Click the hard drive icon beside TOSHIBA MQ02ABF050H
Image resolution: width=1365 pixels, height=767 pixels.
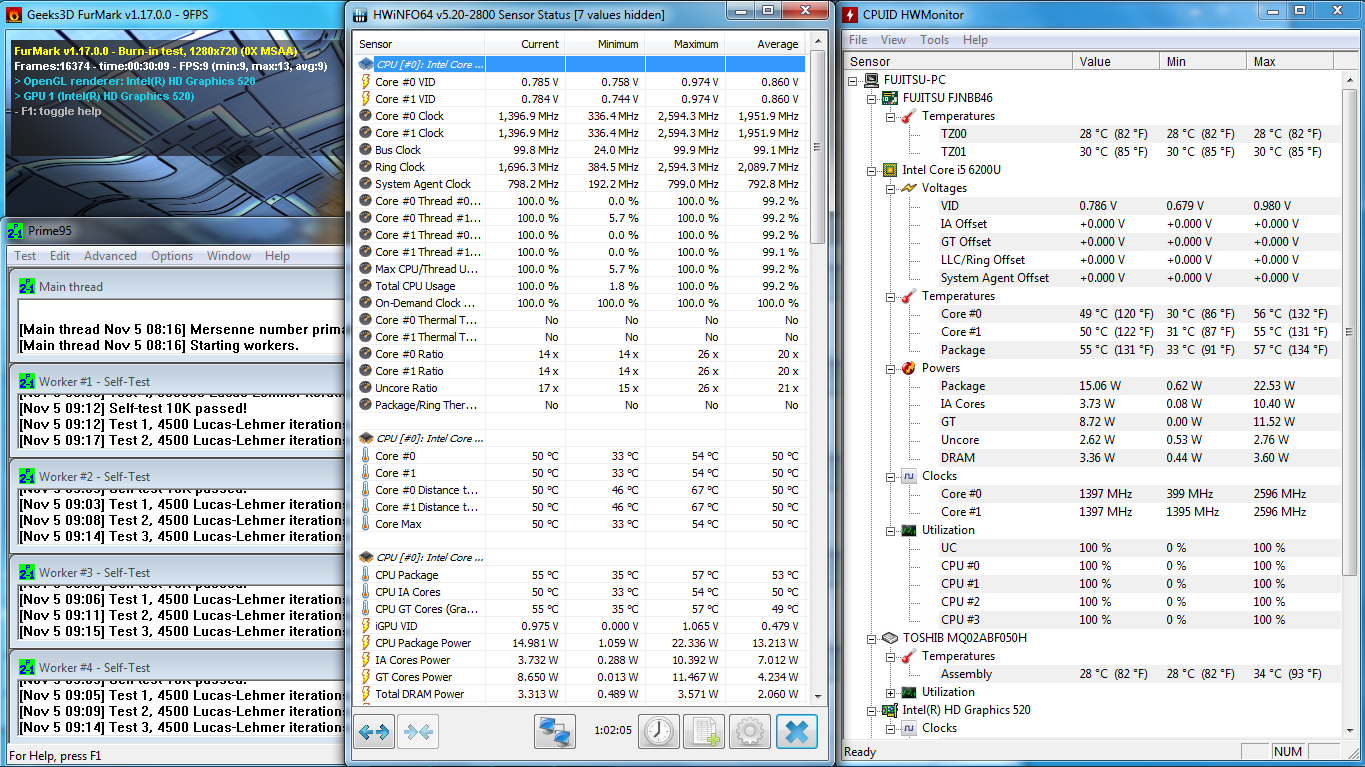(889, 638)
